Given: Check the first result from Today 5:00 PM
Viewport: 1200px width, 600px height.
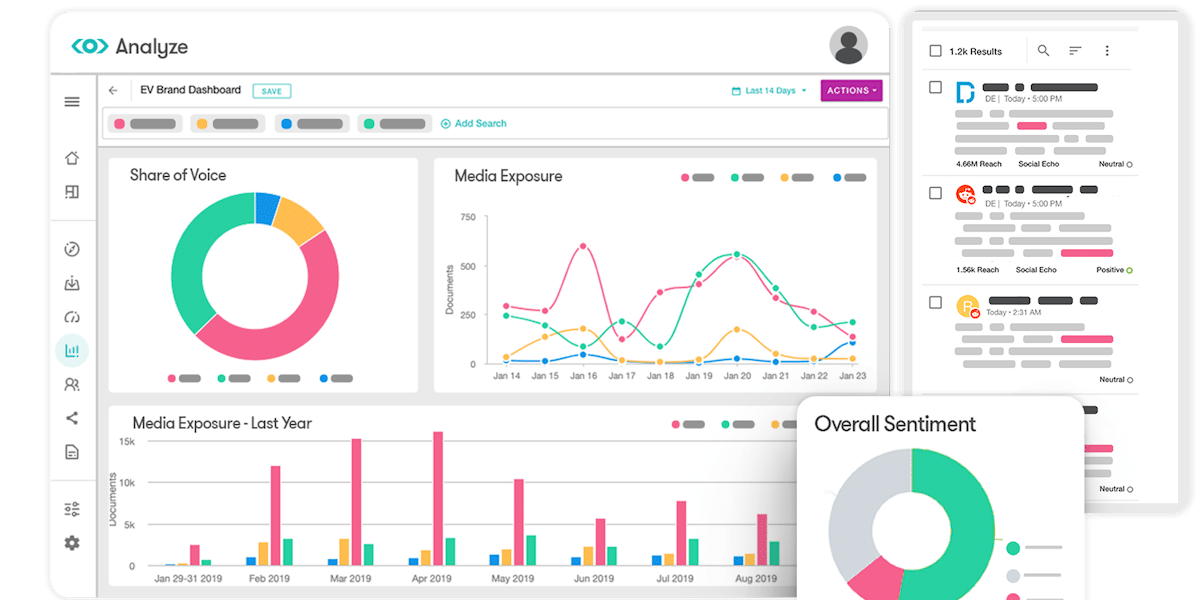Looking at the screenshot, I should tap(935, 88).
